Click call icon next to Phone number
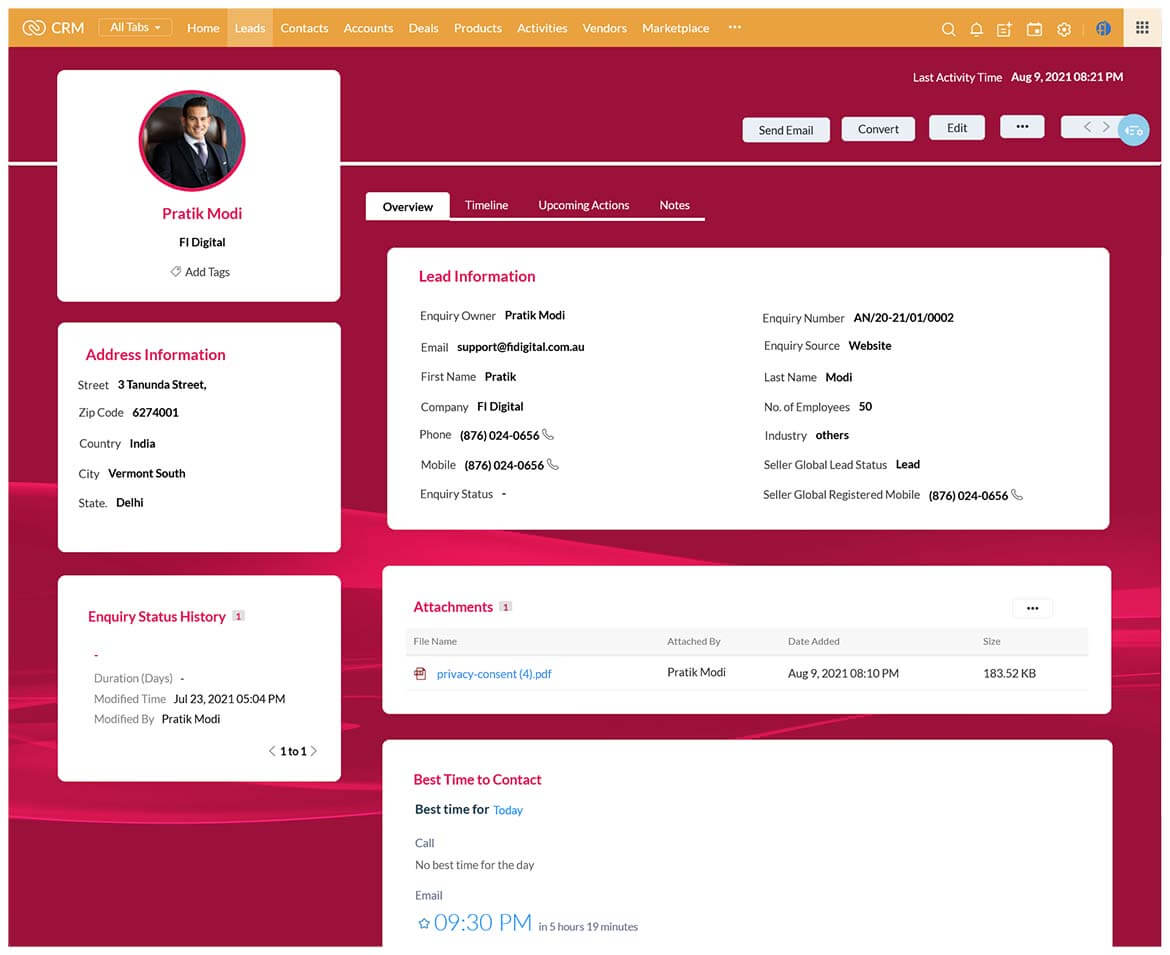The height and width of the screenshot is (955, 1170). pos(548,435)
